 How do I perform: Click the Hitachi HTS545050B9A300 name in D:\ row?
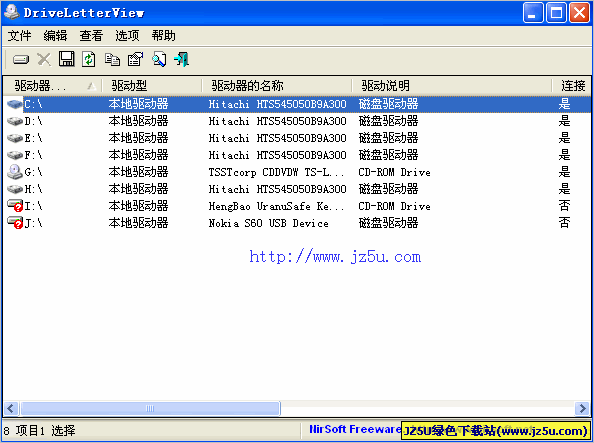(277, 121)
